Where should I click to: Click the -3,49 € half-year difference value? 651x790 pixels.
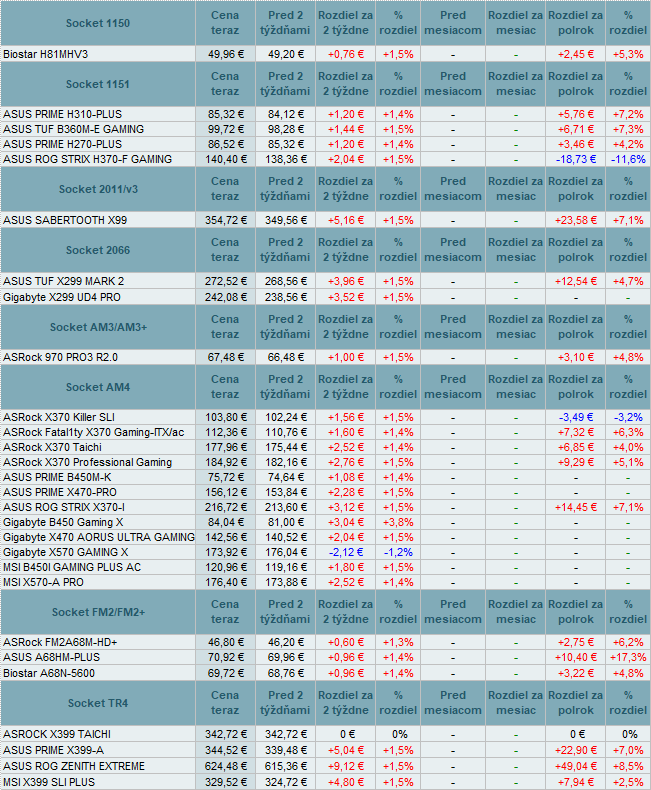pos(576,417)
